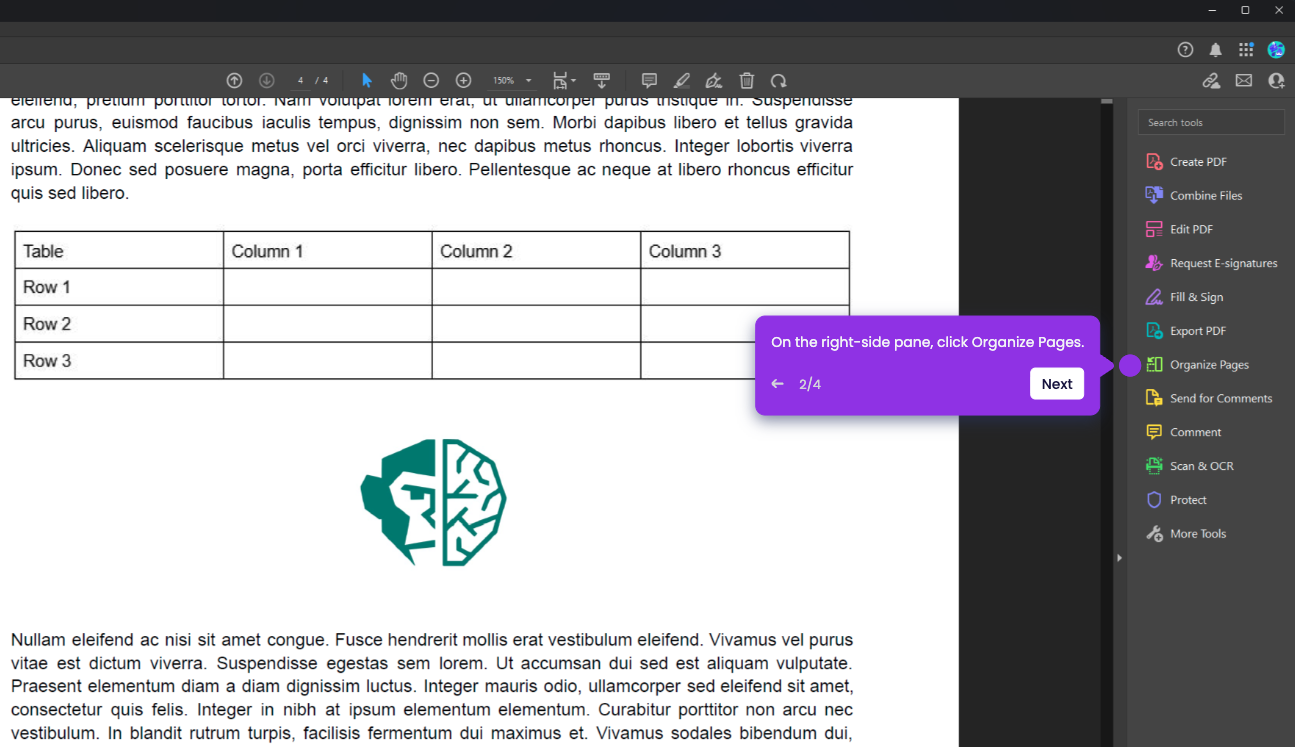
Task: Open notifications bell icon
Action: click(x=1215, y=50)
